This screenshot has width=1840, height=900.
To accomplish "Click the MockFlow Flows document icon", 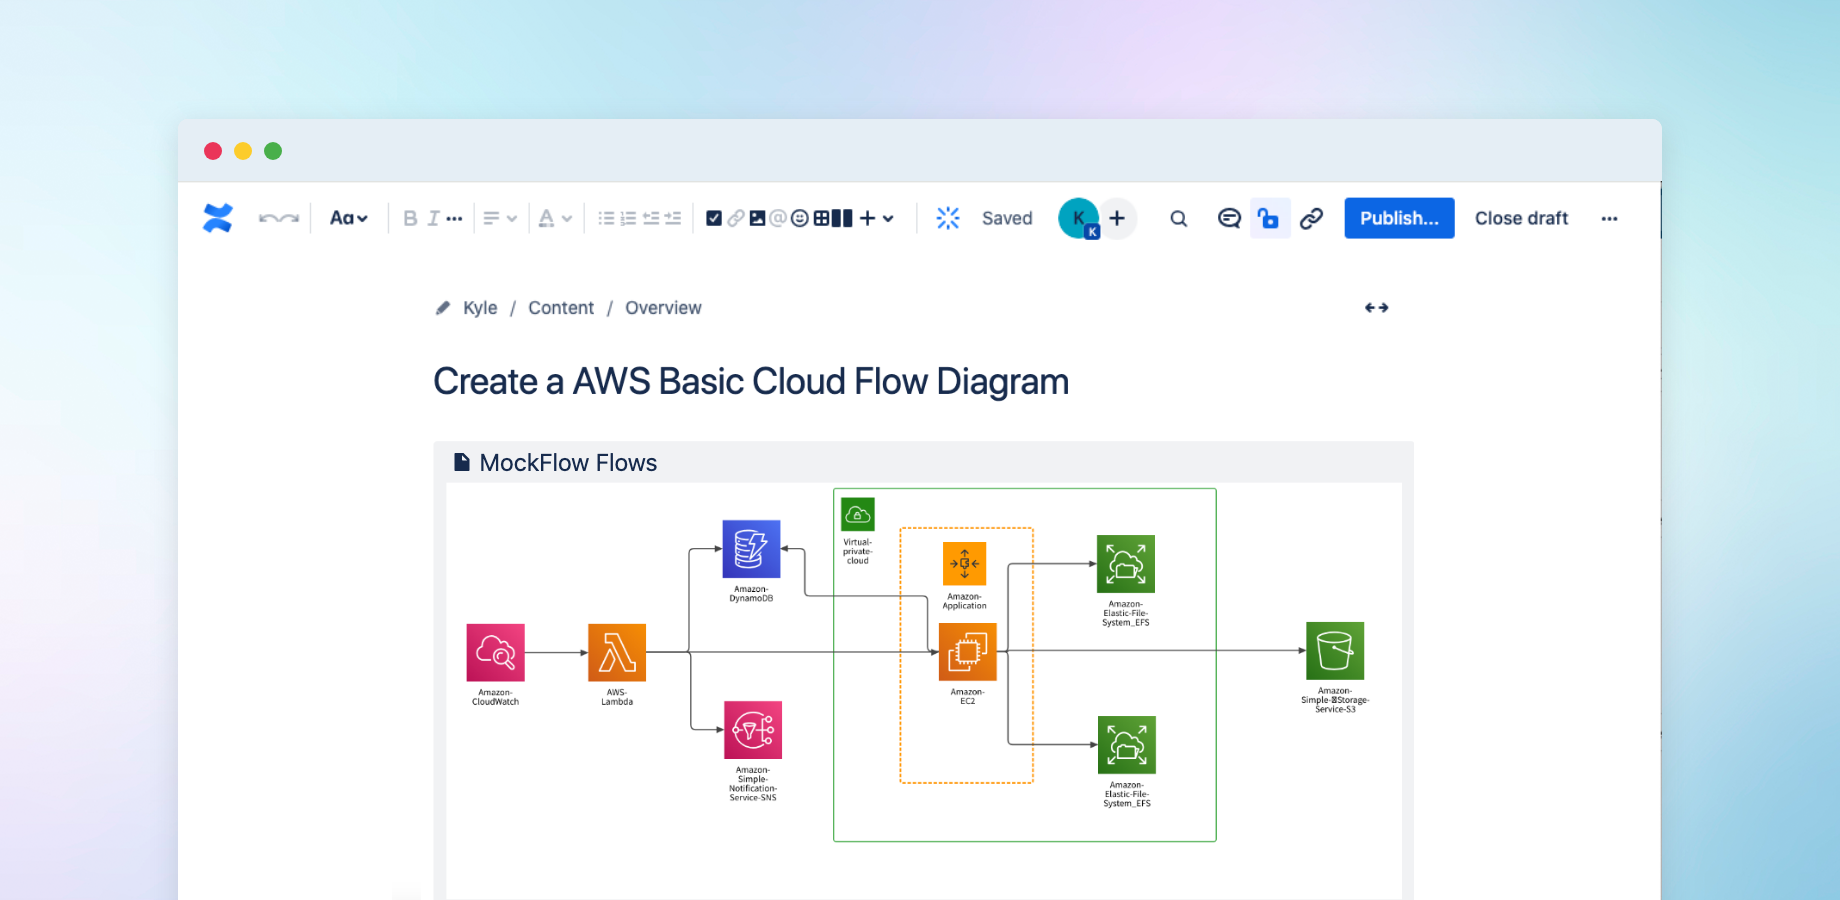I will tap(462, 462).
